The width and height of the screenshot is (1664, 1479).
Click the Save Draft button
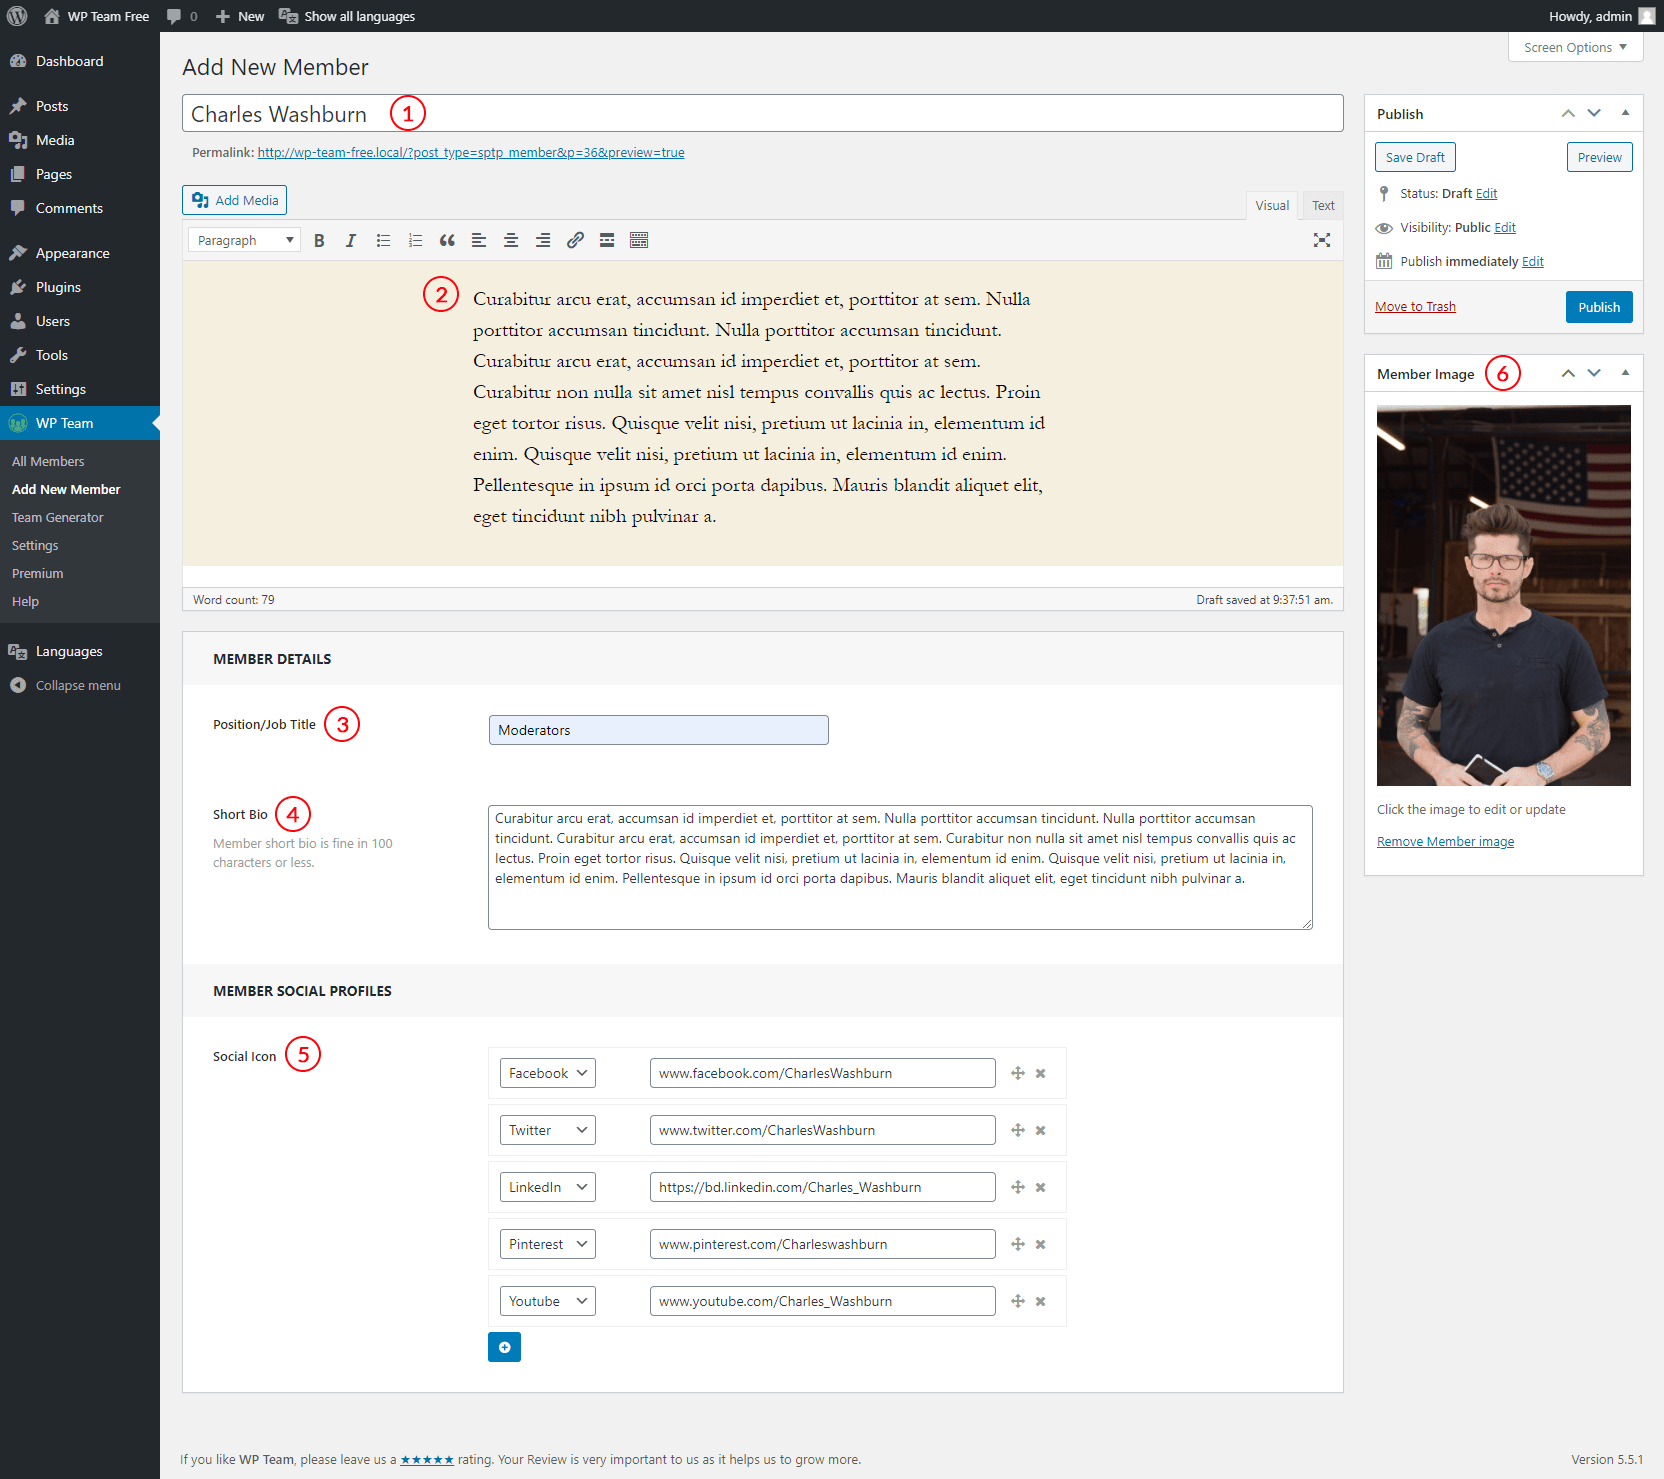[x=1415, y=157]
